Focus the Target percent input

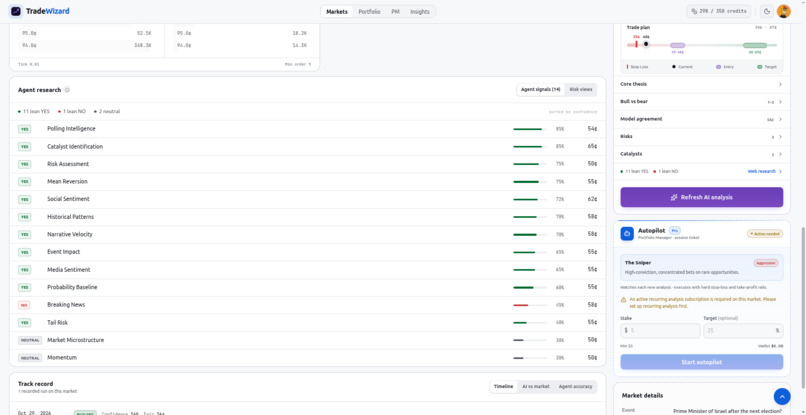click(x=743, y=331)
